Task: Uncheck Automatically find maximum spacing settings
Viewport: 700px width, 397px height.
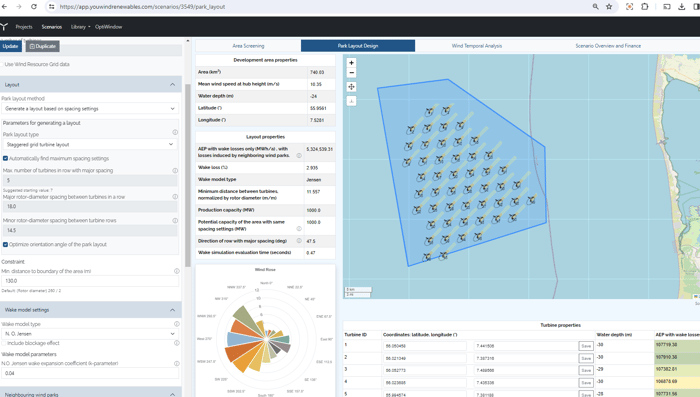Action: click(x=5, y=159)
